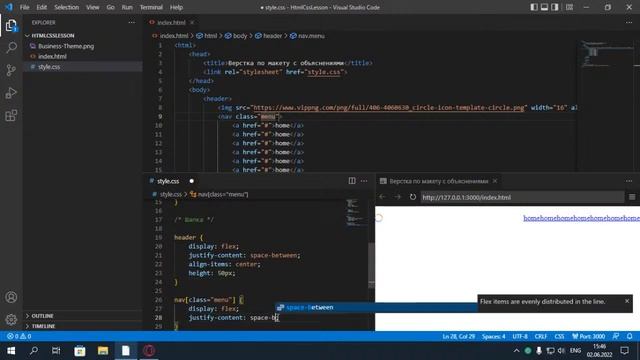640x360 pixels.
Task: Open the preview browser menu icon
Action: click(632, 197)
